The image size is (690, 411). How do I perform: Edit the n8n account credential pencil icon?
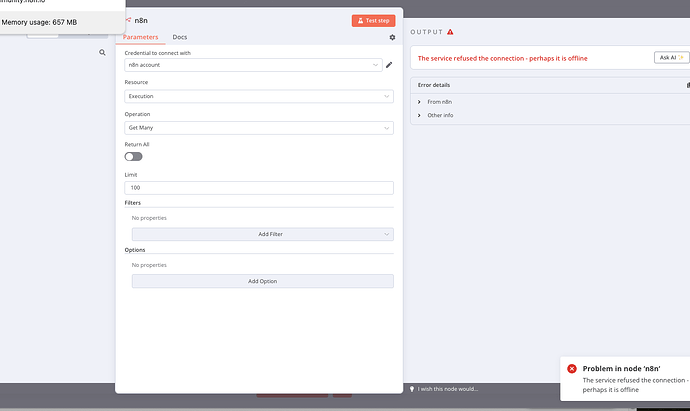tap(389, 65)
